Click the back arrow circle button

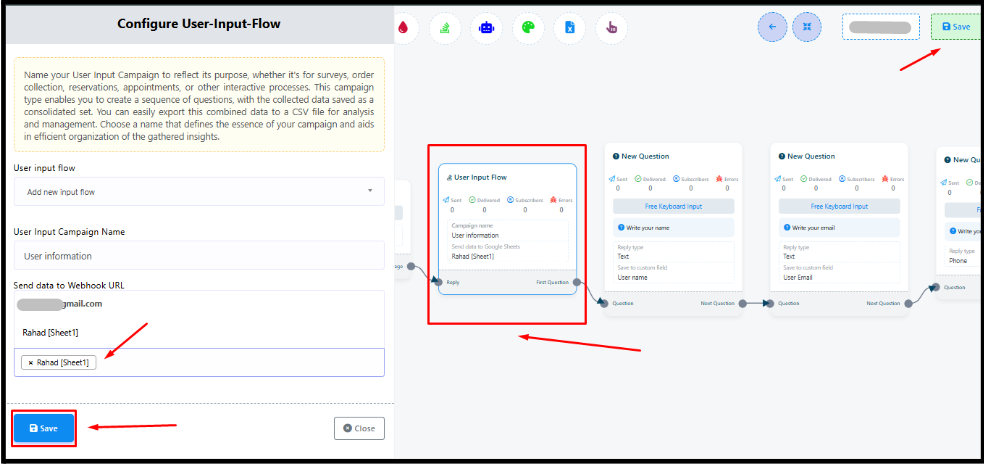[772, 27]
